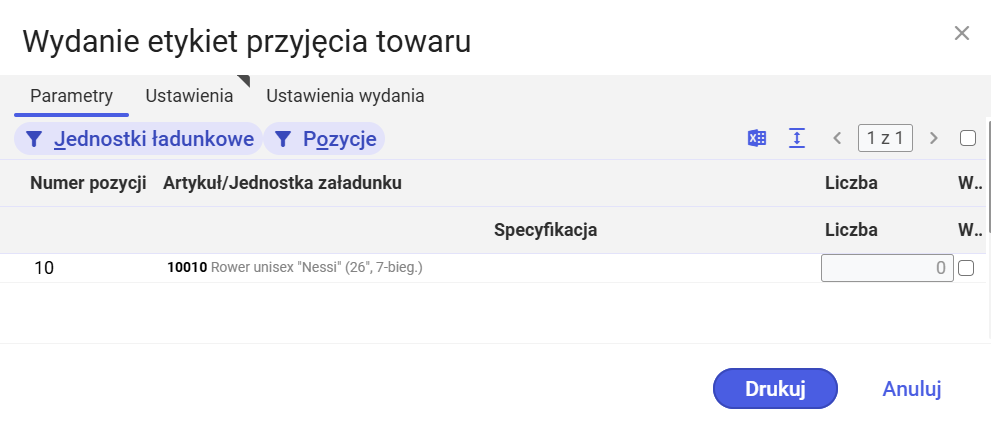Screen dimensions: 991x427
Task: Go to previous page arrow
Action: [837, 138]
